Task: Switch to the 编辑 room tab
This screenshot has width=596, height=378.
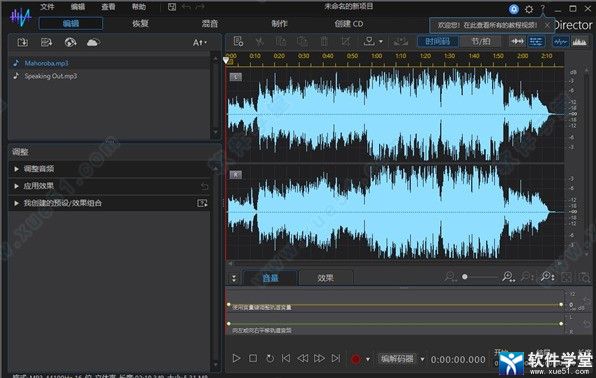Action: pyautogui.click(x=71, y=24)
